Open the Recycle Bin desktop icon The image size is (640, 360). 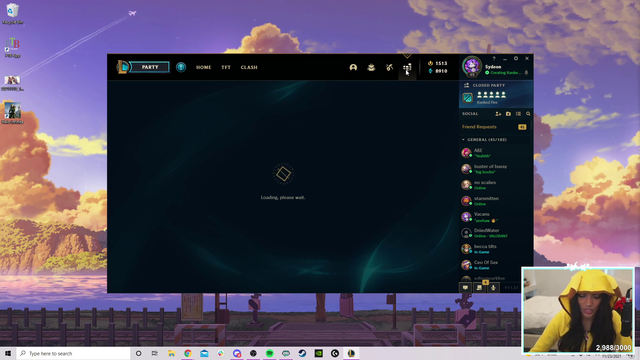pos(12,14)
